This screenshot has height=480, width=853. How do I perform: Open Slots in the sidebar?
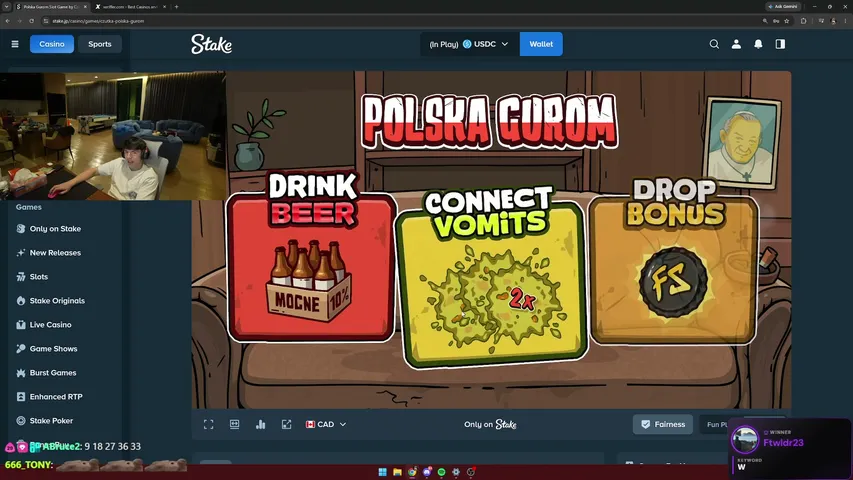[x=39, y=276]
